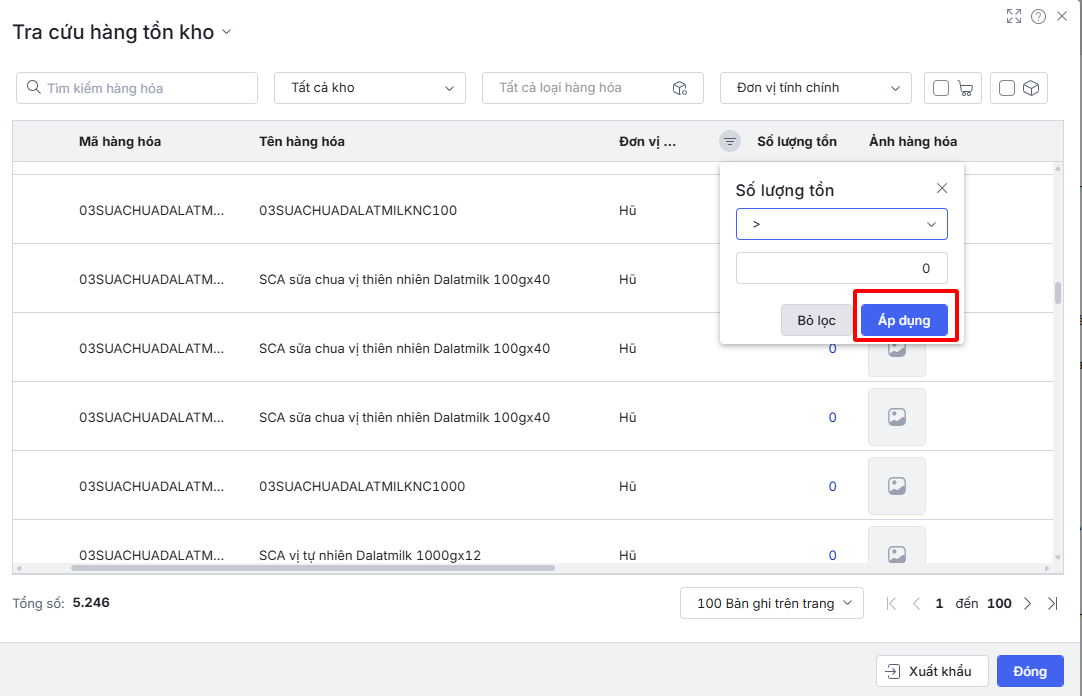Click the Tên hàng hóa column header
The height and width of the screenshot is (696, 1082).
click(302, 142)
